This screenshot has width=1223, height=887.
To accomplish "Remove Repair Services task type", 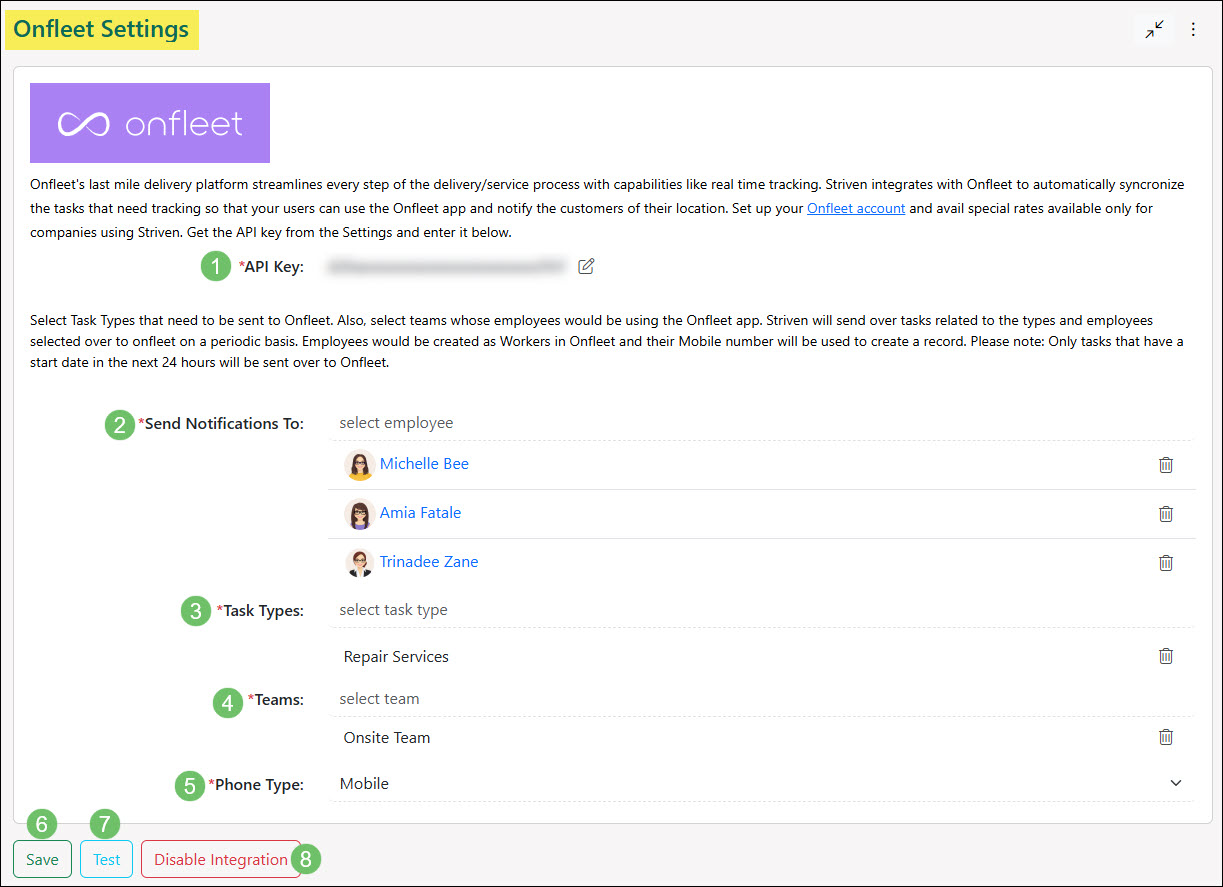I will tap(1165, 656).
